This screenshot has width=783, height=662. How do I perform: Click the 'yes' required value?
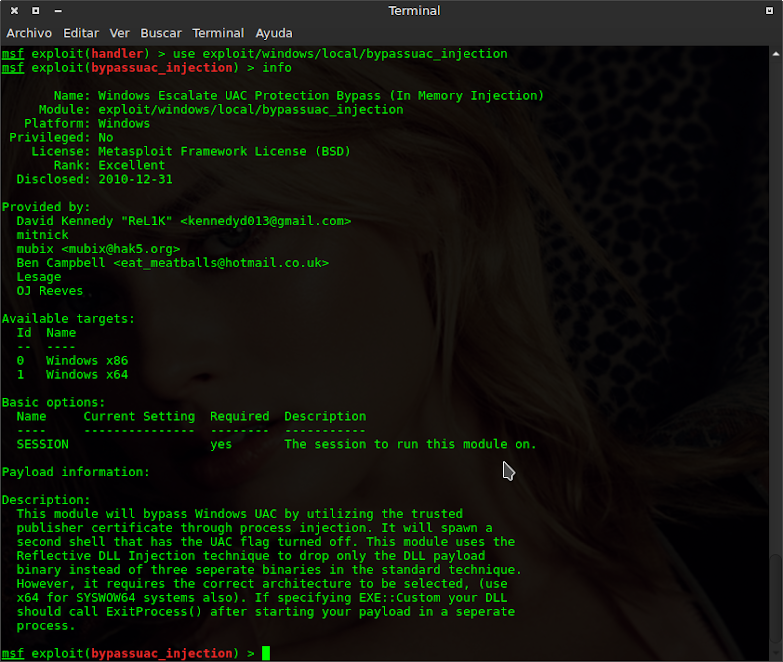tap(221, 444)
